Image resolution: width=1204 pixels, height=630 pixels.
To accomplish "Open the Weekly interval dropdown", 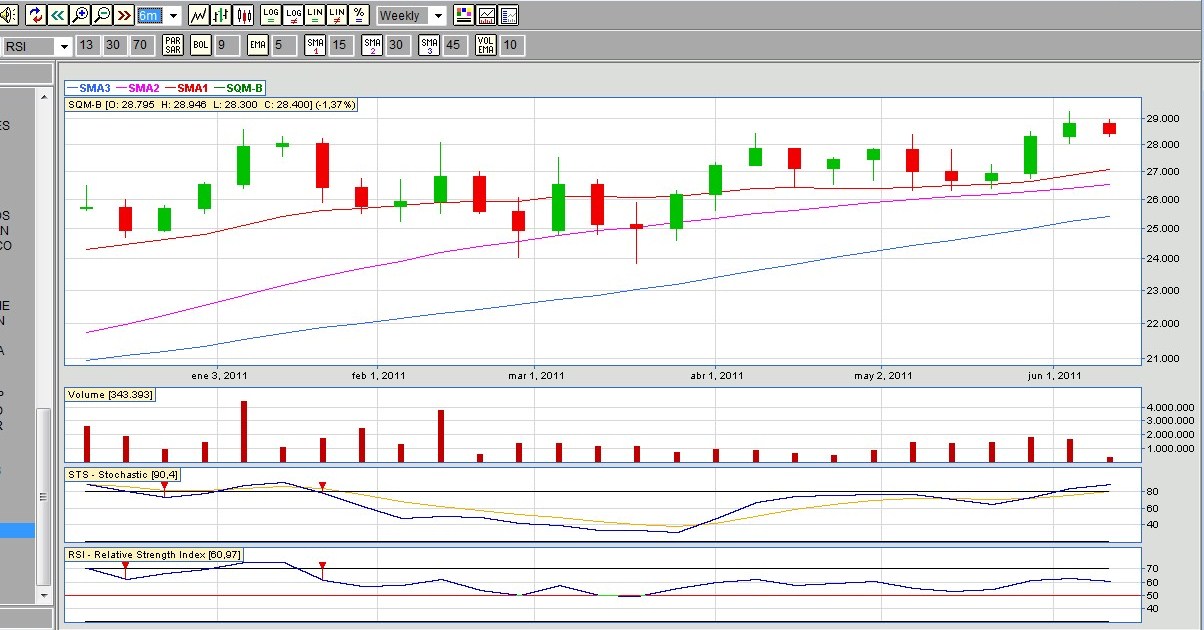I will 438,16.
